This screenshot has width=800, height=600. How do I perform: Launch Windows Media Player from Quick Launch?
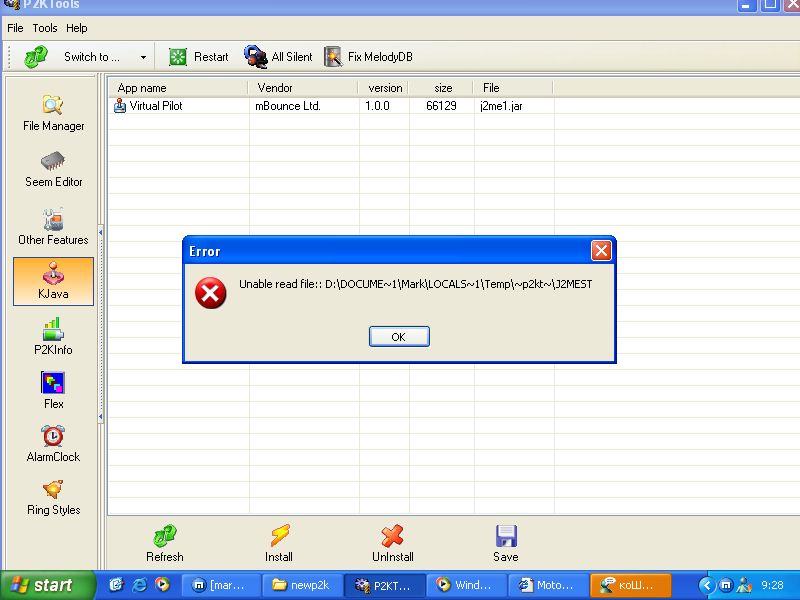click(x=162, y=584)
